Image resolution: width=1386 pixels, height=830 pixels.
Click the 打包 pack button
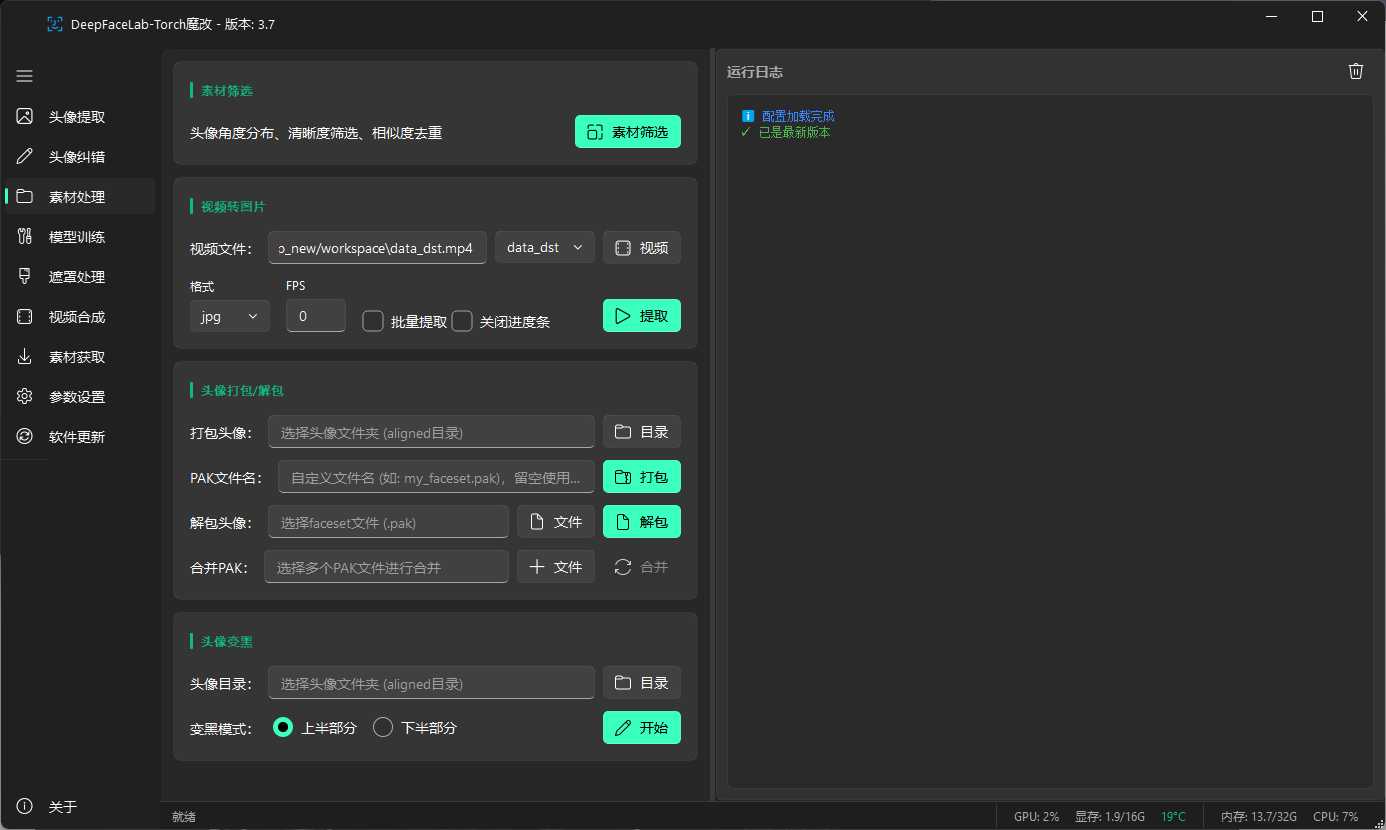641,477
